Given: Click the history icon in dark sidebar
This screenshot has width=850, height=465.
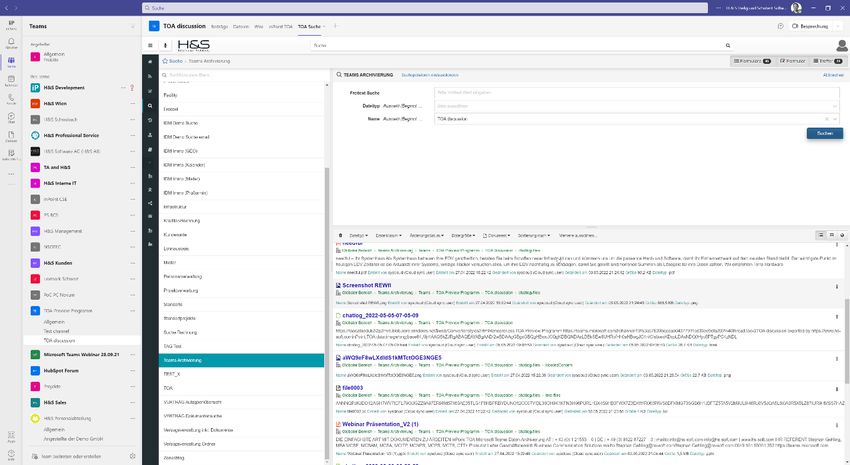Looking at the screenshot, I should click(150, 120).
